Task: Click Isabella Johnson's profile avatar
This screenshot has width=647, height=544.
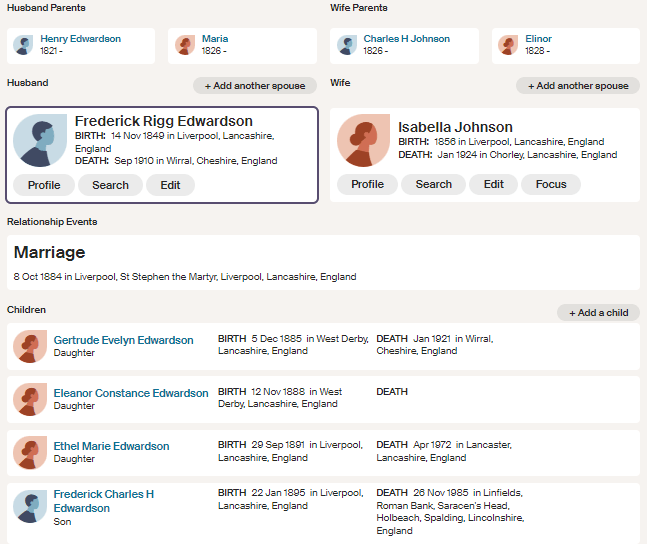Action: click(364, 141)
